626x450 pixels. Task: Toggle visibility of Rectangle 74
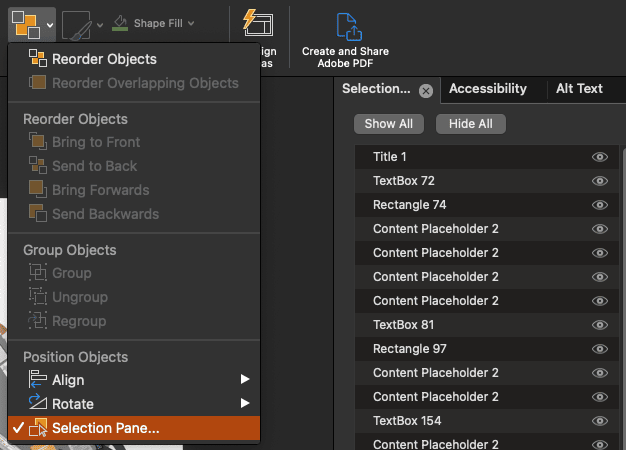point(599,205)
